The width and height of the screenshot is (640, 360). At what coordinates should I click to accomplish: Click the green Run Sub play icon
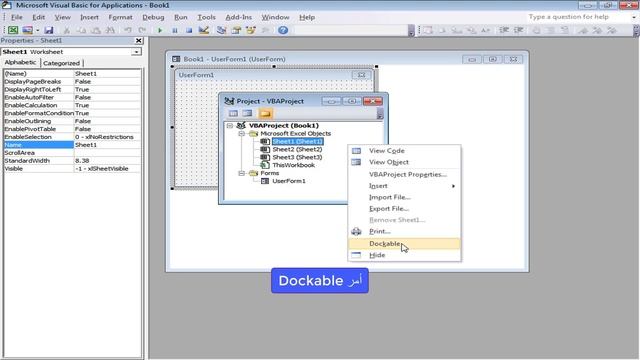[160, 30]
